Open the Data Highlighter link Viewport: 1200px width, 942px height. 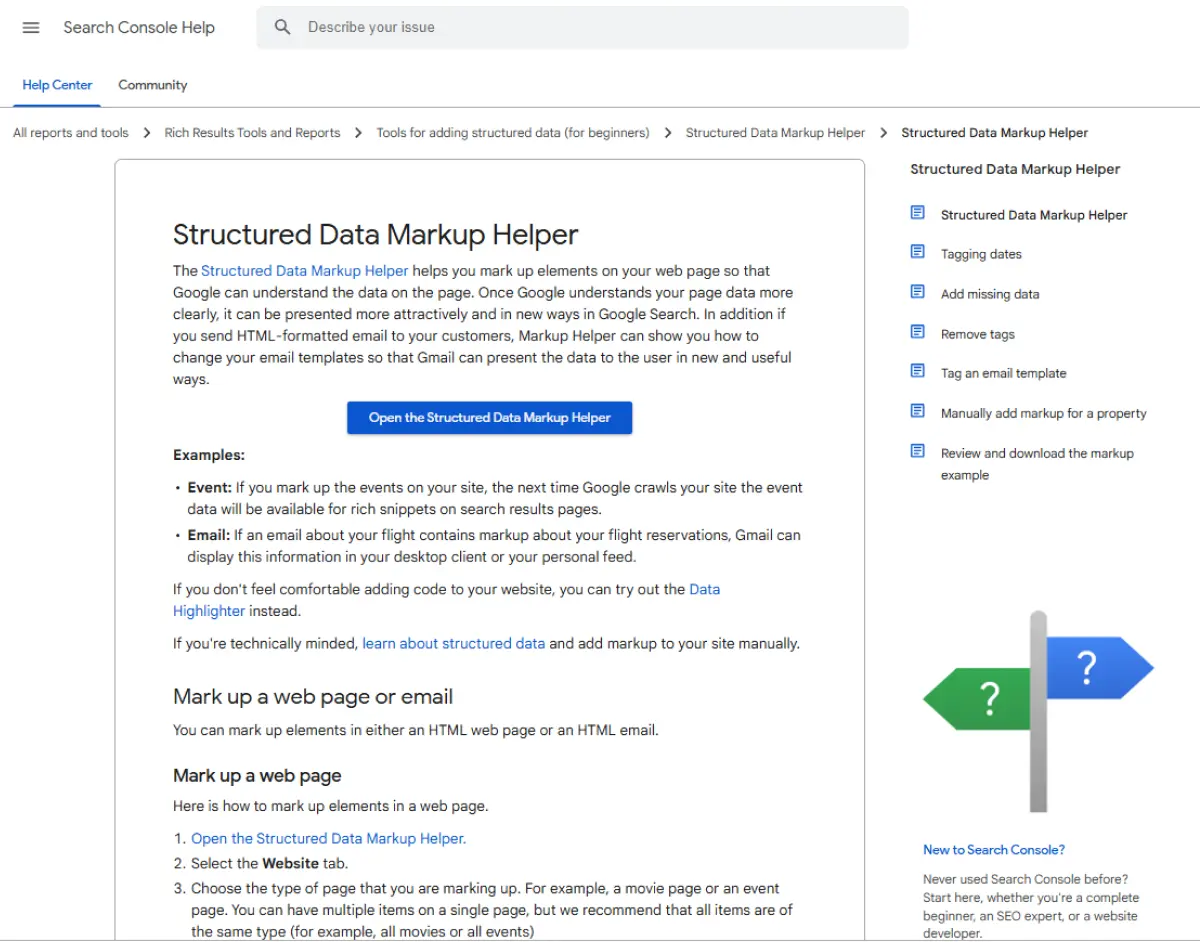[209, 610]
